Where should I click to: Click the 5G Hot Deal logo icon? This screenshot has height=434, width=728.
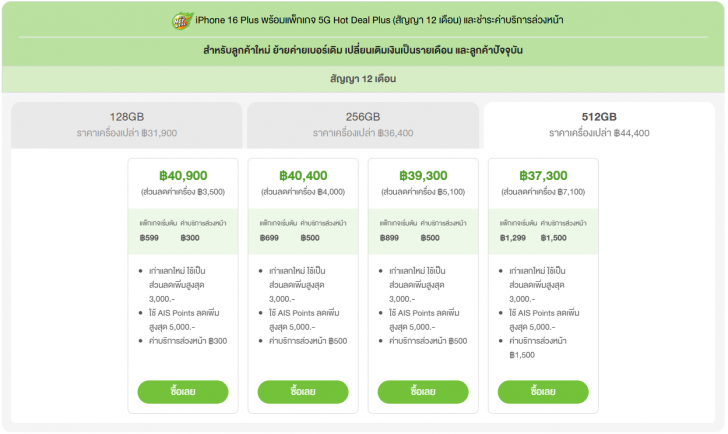[x=181, y=19]
